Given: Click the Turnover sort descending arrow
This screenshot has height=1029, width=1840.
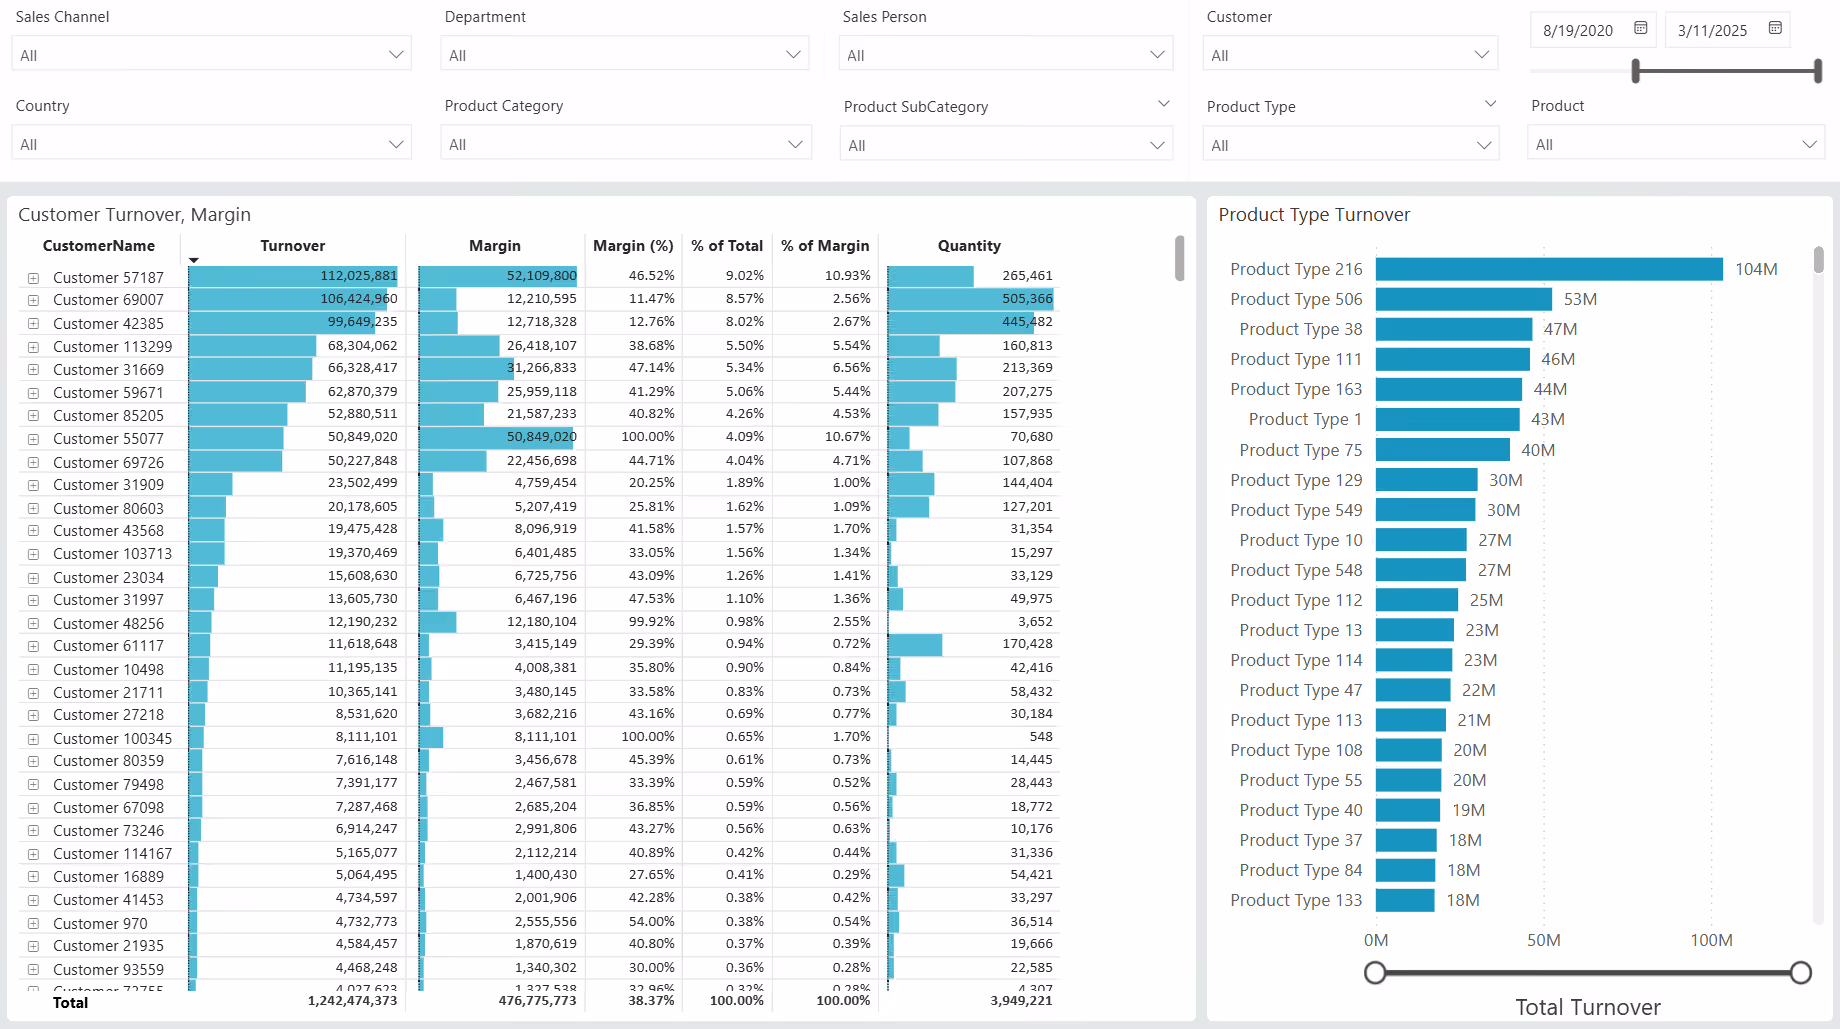Looking at the screenshot, I should (x=194, y=260).
